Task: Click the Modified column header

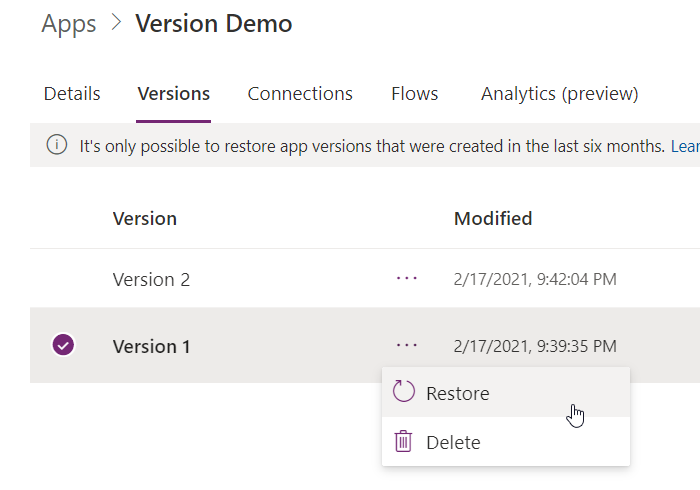Action: pyautogui.click(x=493, y=219)
